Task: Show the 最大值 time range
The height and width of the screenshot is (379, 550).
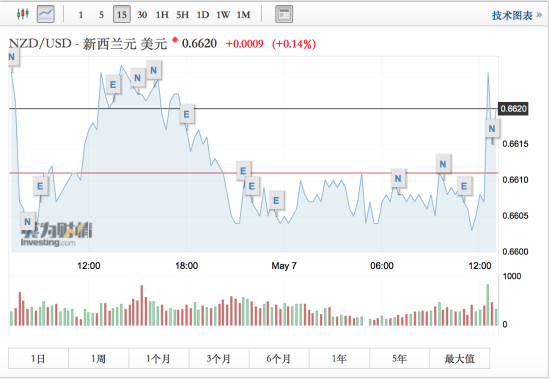Action: (460, 358)
